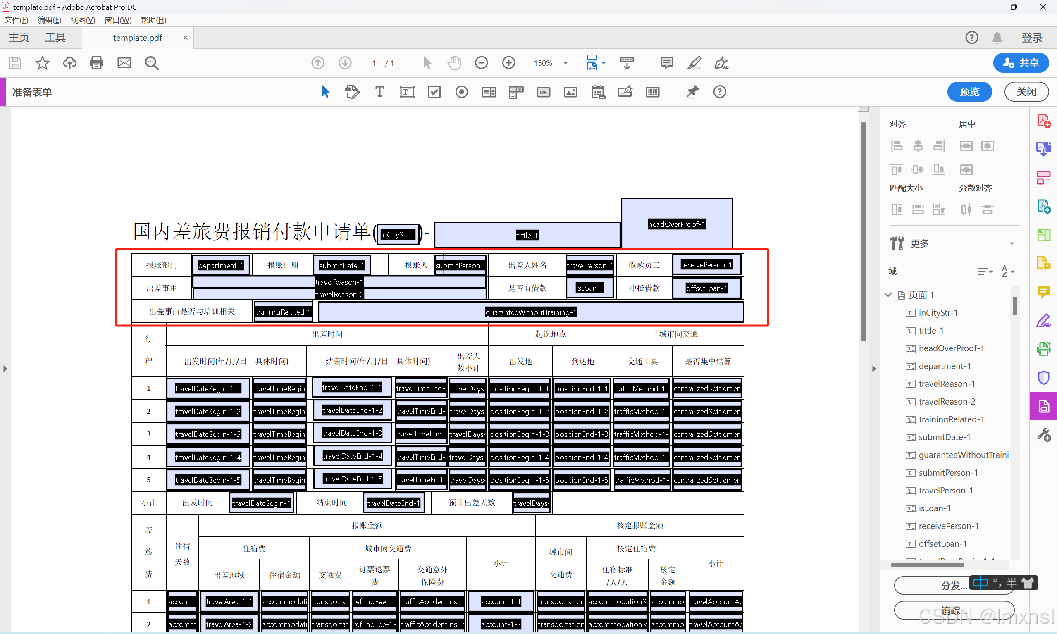The width and height of the screenshot is (1057, 634).
Task: Expand the left navigation pane arrow
Action: click(5, 369)
